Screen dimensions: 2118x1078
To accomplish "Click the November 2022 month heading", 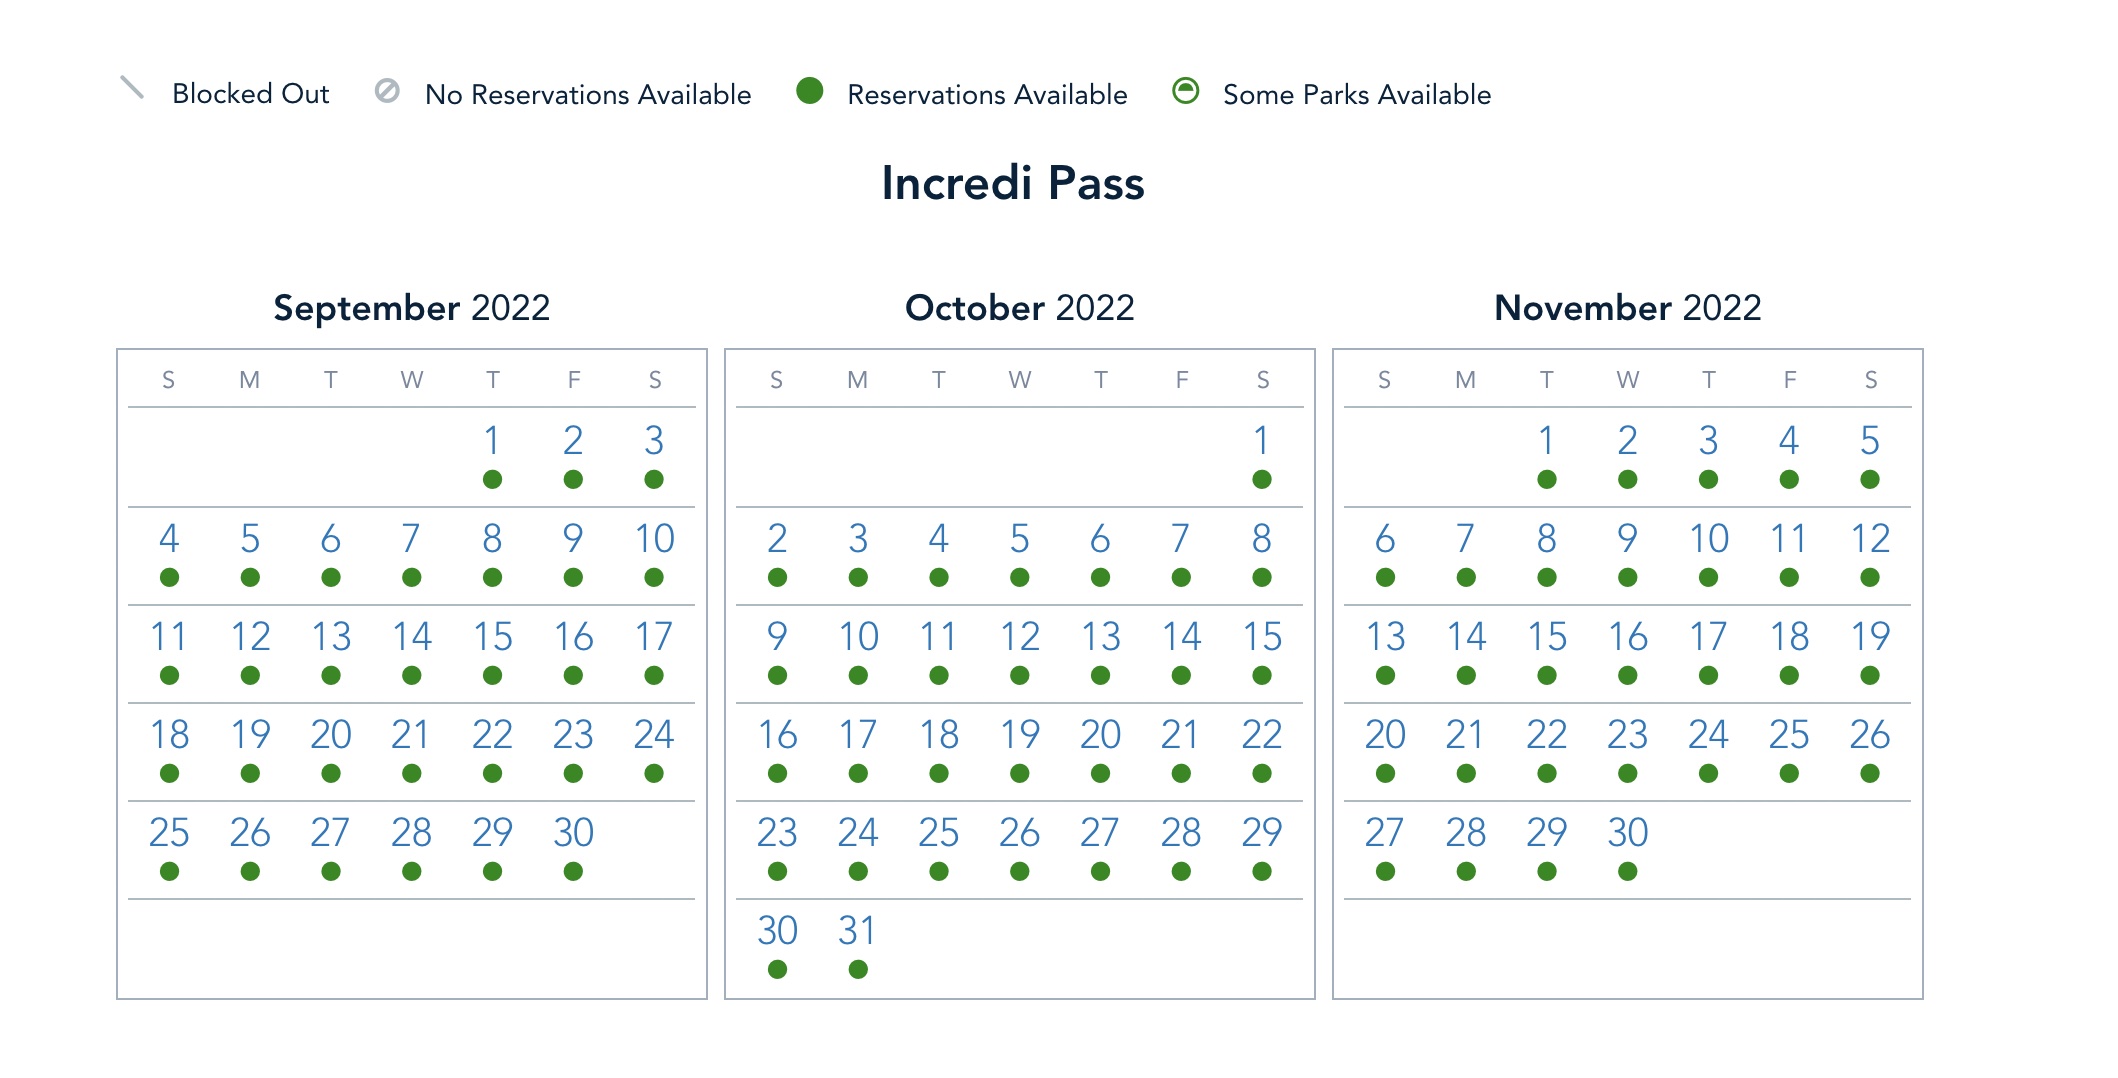I will tap(1627, 308).
